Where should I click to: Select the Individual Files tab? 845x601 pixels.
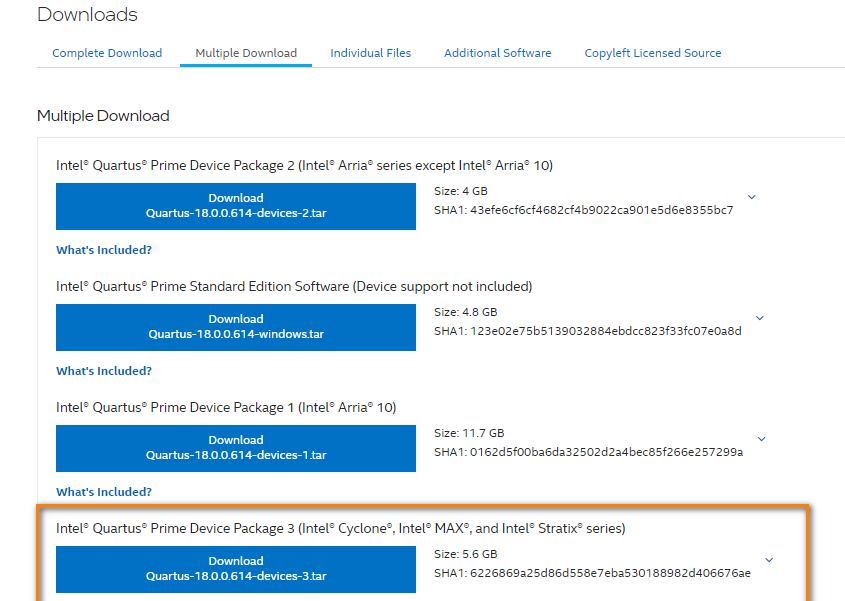(370, 53)
